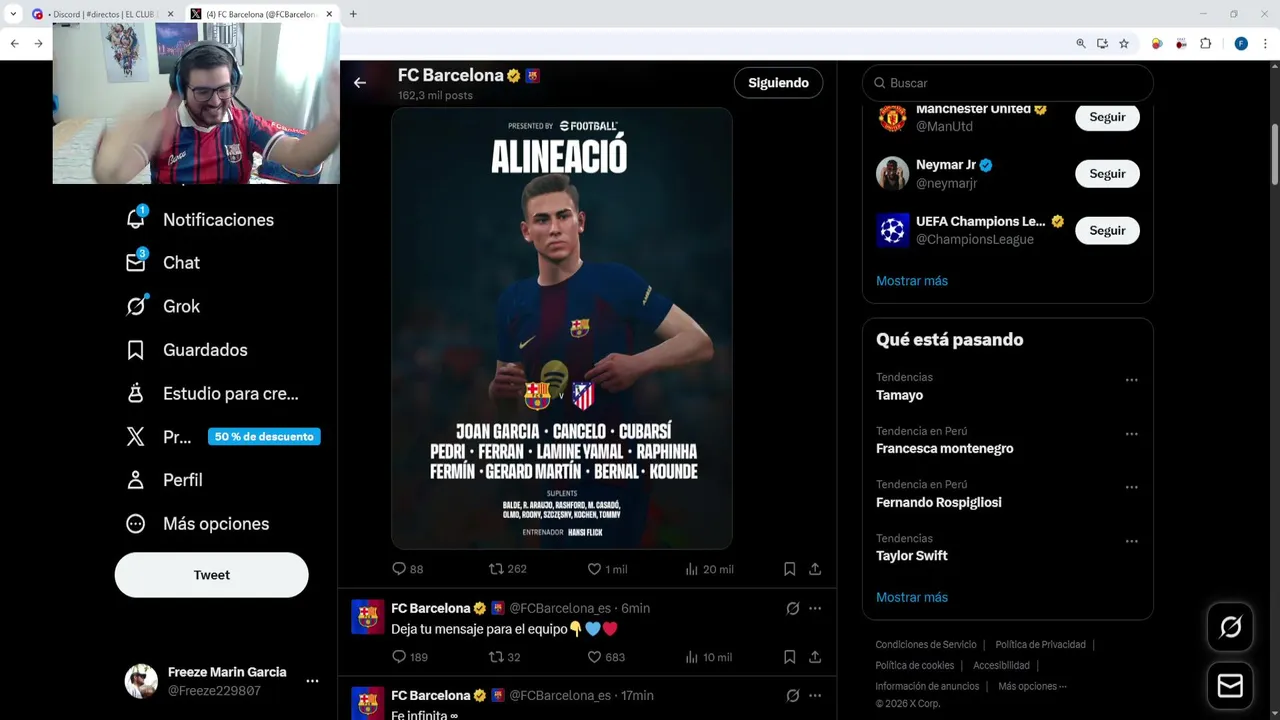This screenshot has height=720, width=1280.
Task: Open options for Francesca montenegro trend
Action: click(1132, 434)
